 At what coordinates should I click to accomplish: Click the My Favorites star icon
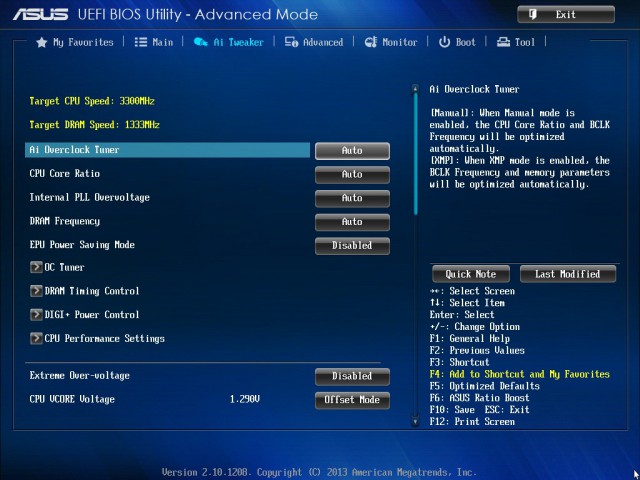pyautogui.click(x=42, y=42)
